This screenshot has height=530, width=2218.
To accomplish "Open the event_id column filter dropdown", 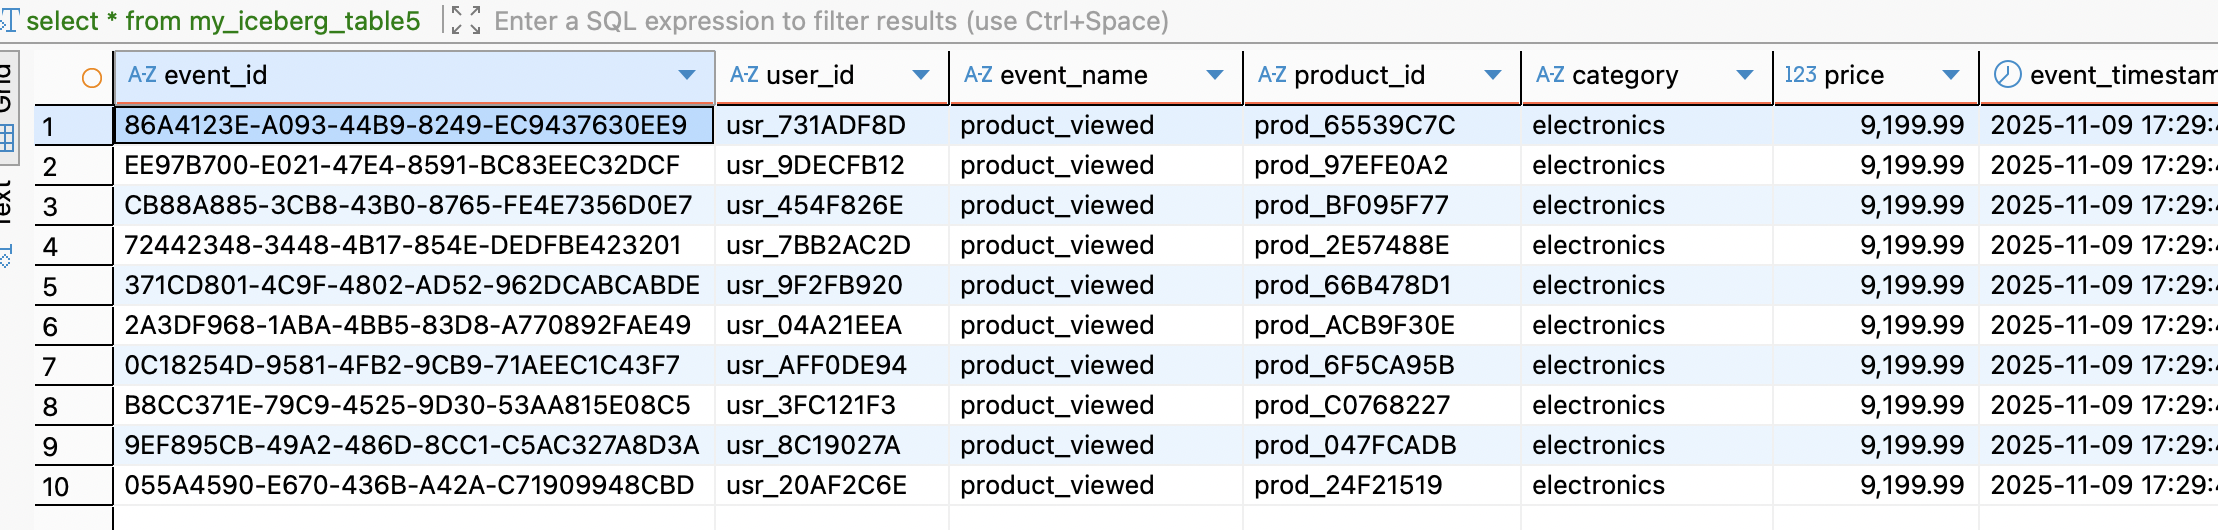I will [687, 75].
